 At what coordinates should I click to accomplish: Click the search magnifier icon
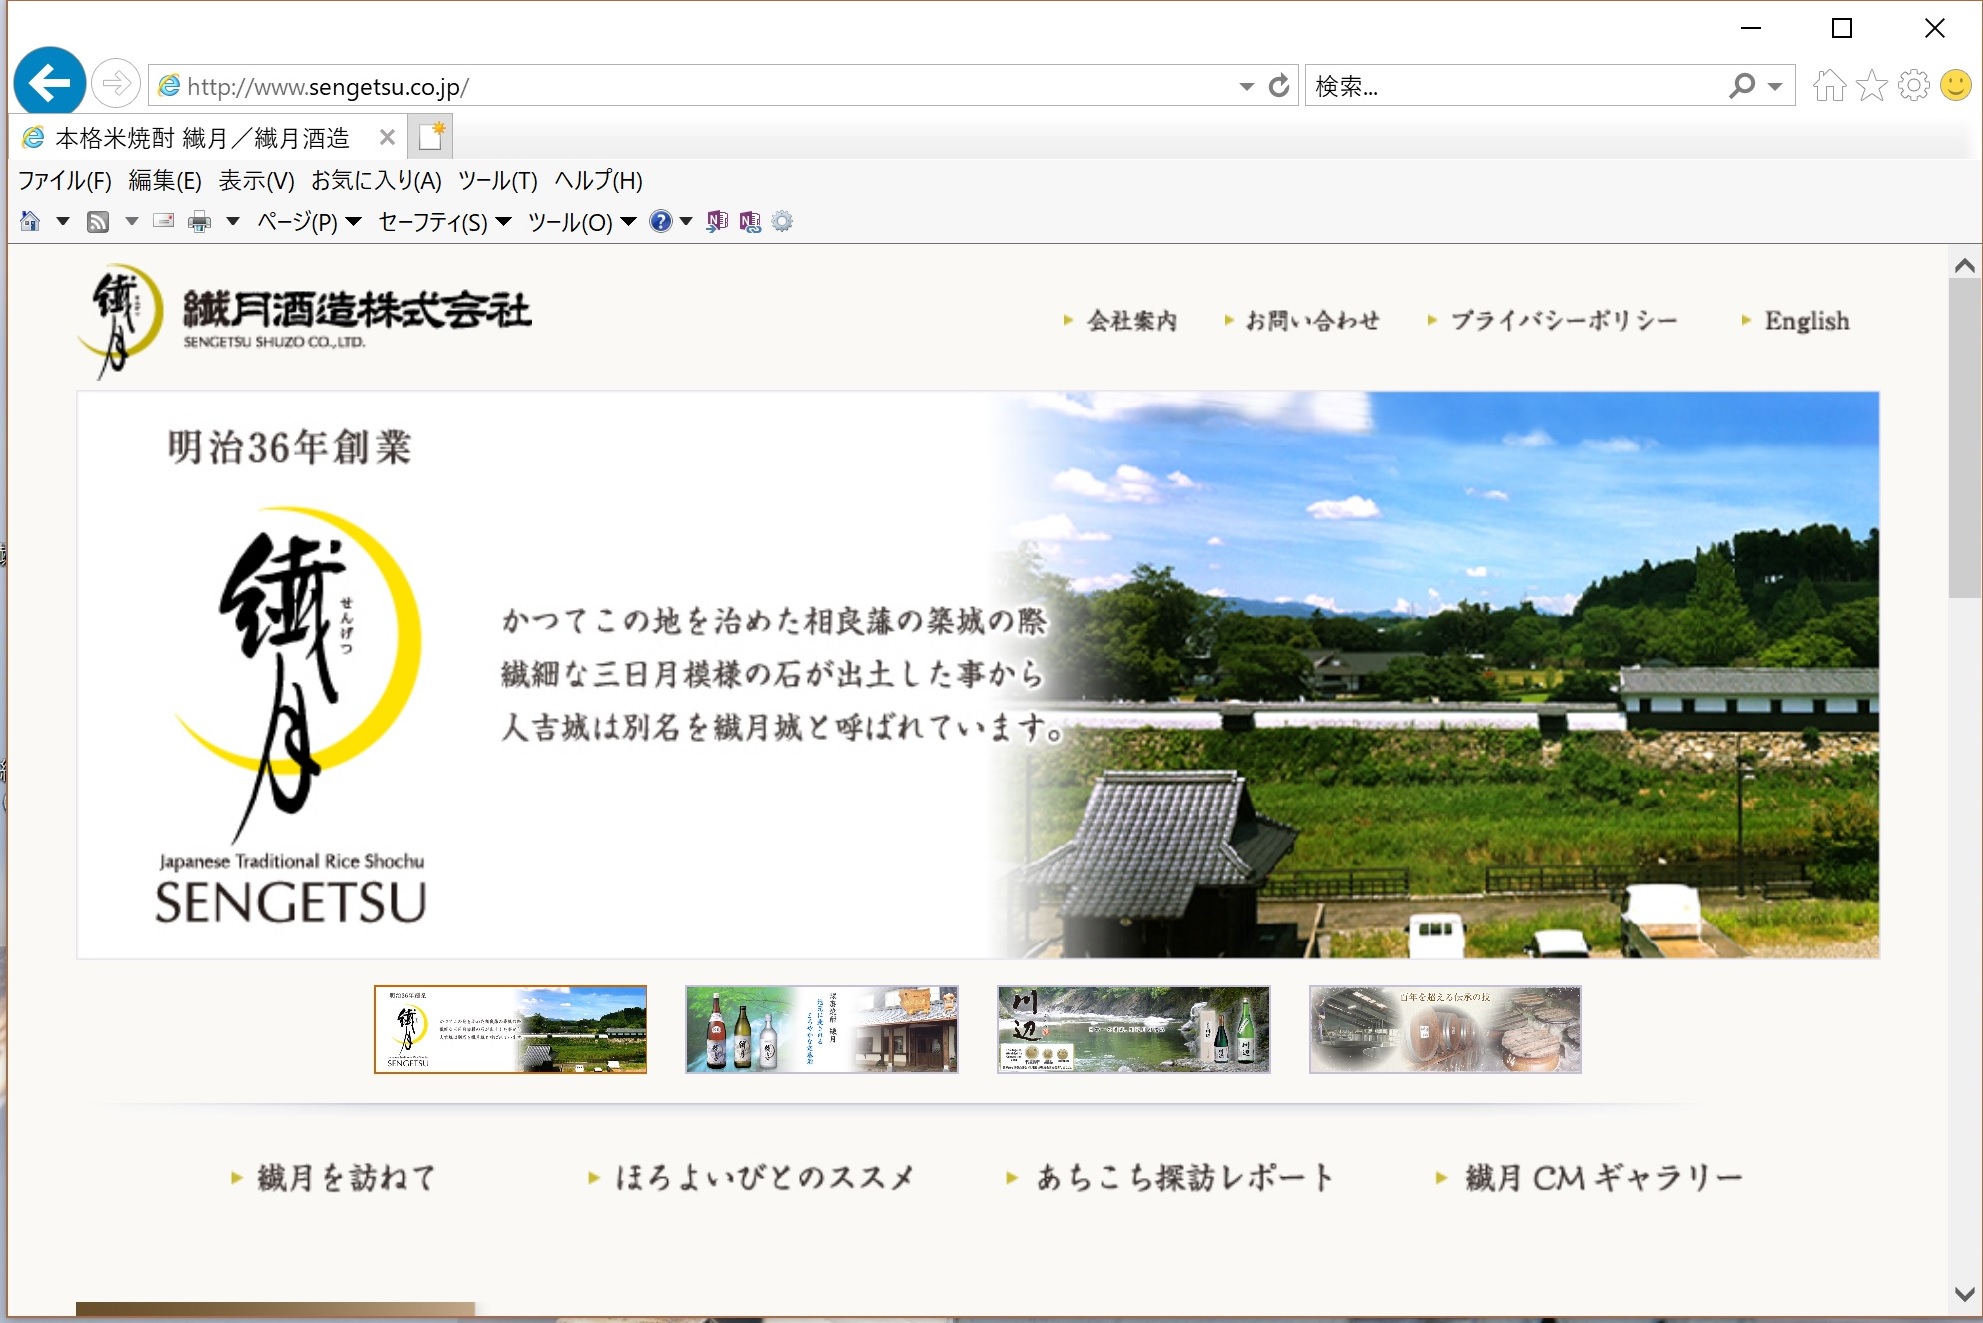click(x=1742, y=86)
